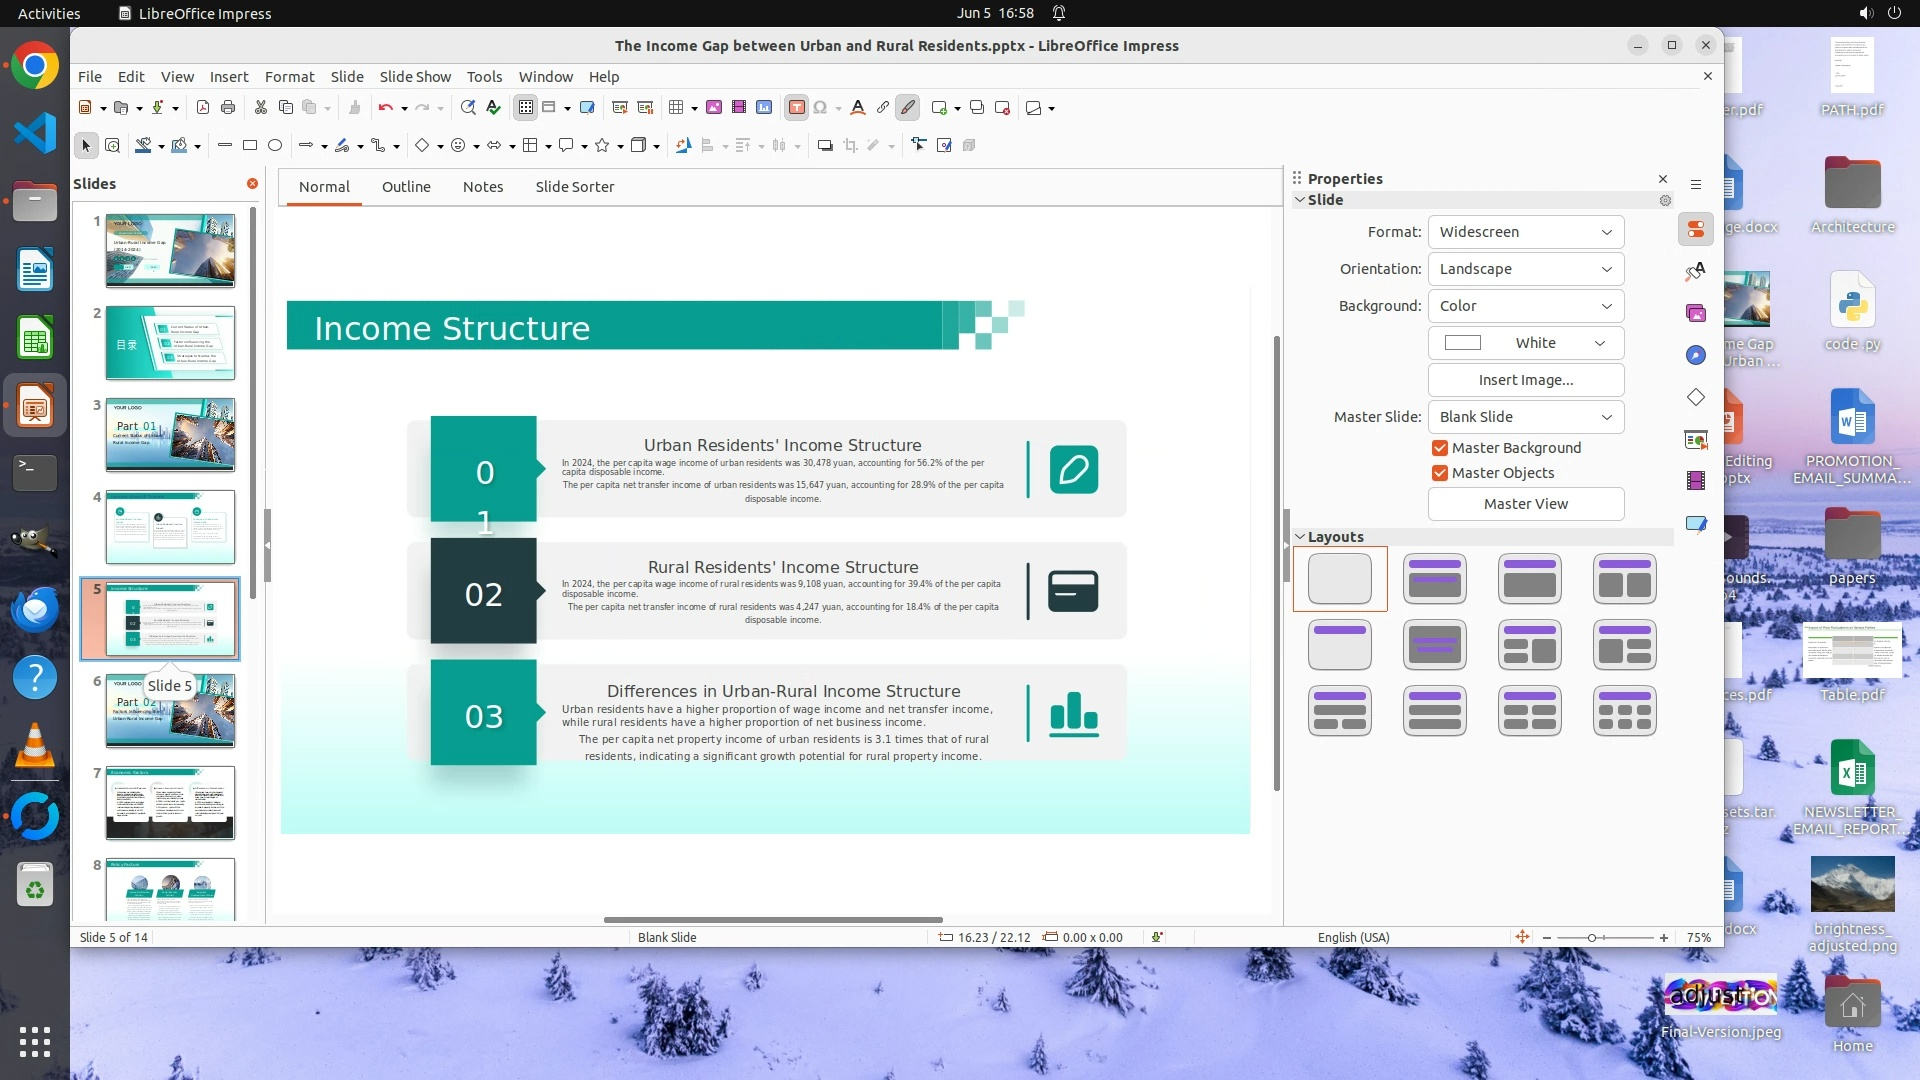Screen dimensions: 1920x1080
Task: Open the Slide Show menu
Action: click(415, 77)
